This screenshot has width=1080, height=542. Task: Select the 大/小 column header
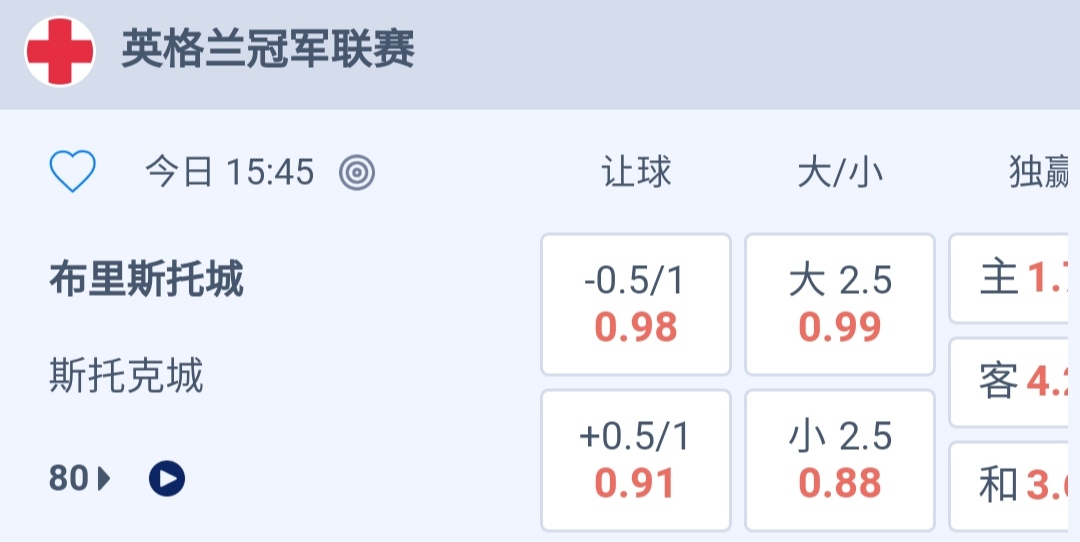840,173
